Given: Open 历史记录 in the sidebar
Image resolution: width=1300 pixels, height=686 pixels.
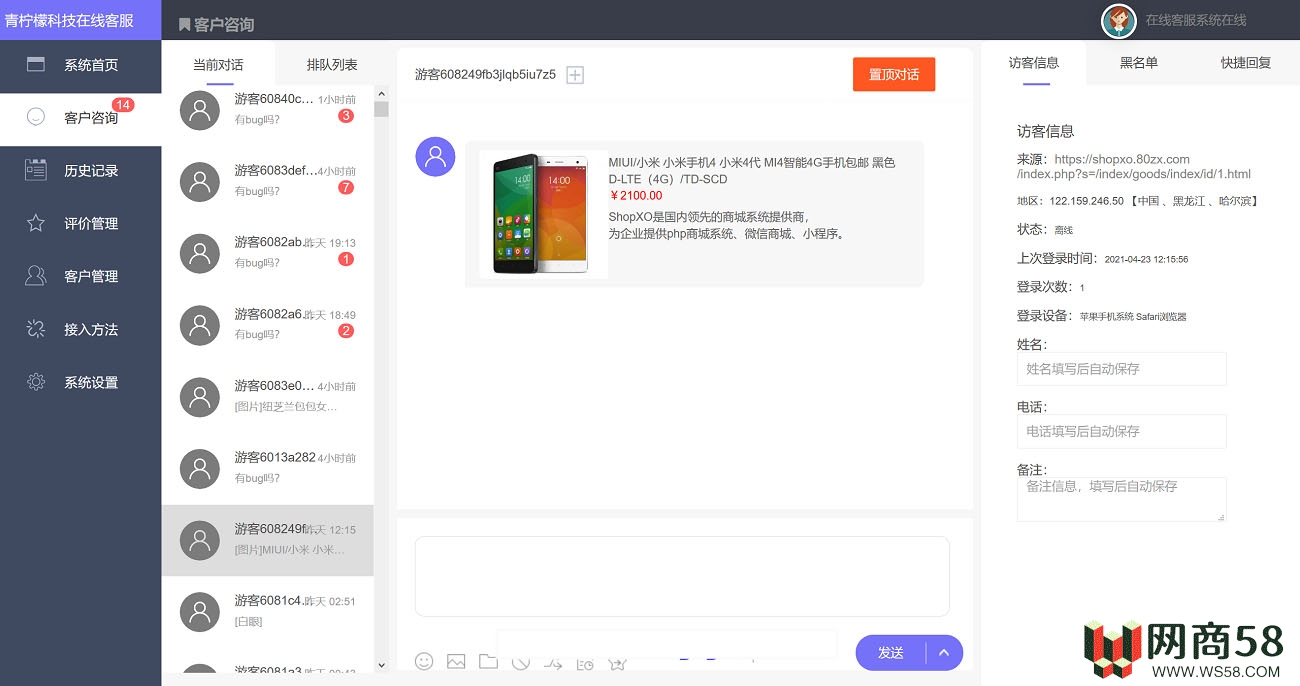Looking at the screenshot, I should click(x=80, y=171).
